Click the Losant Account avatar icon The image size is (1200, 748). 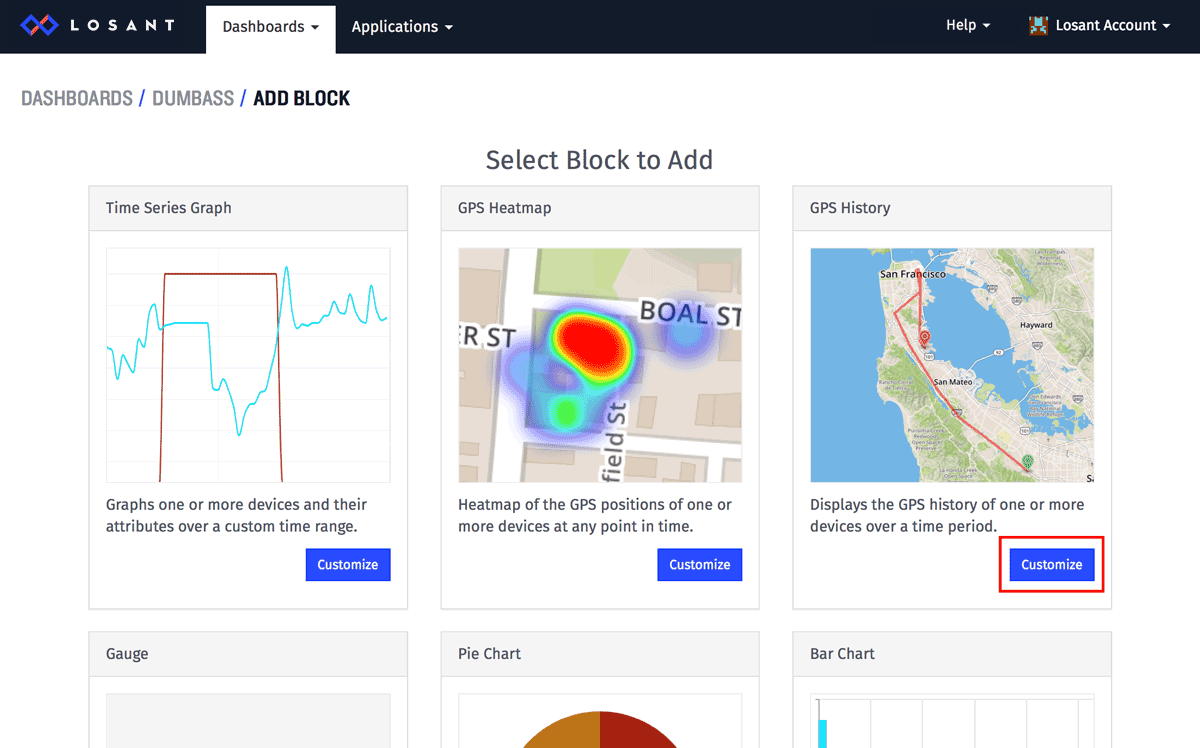(x=1038, y=26)
